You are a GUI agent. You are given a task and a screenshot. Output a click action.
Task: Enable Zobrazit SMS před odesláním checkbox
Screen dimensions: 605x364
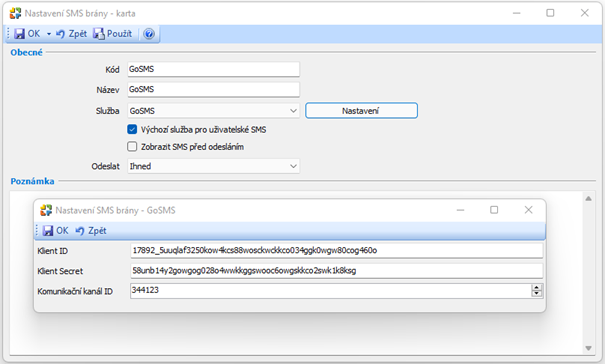132,147
